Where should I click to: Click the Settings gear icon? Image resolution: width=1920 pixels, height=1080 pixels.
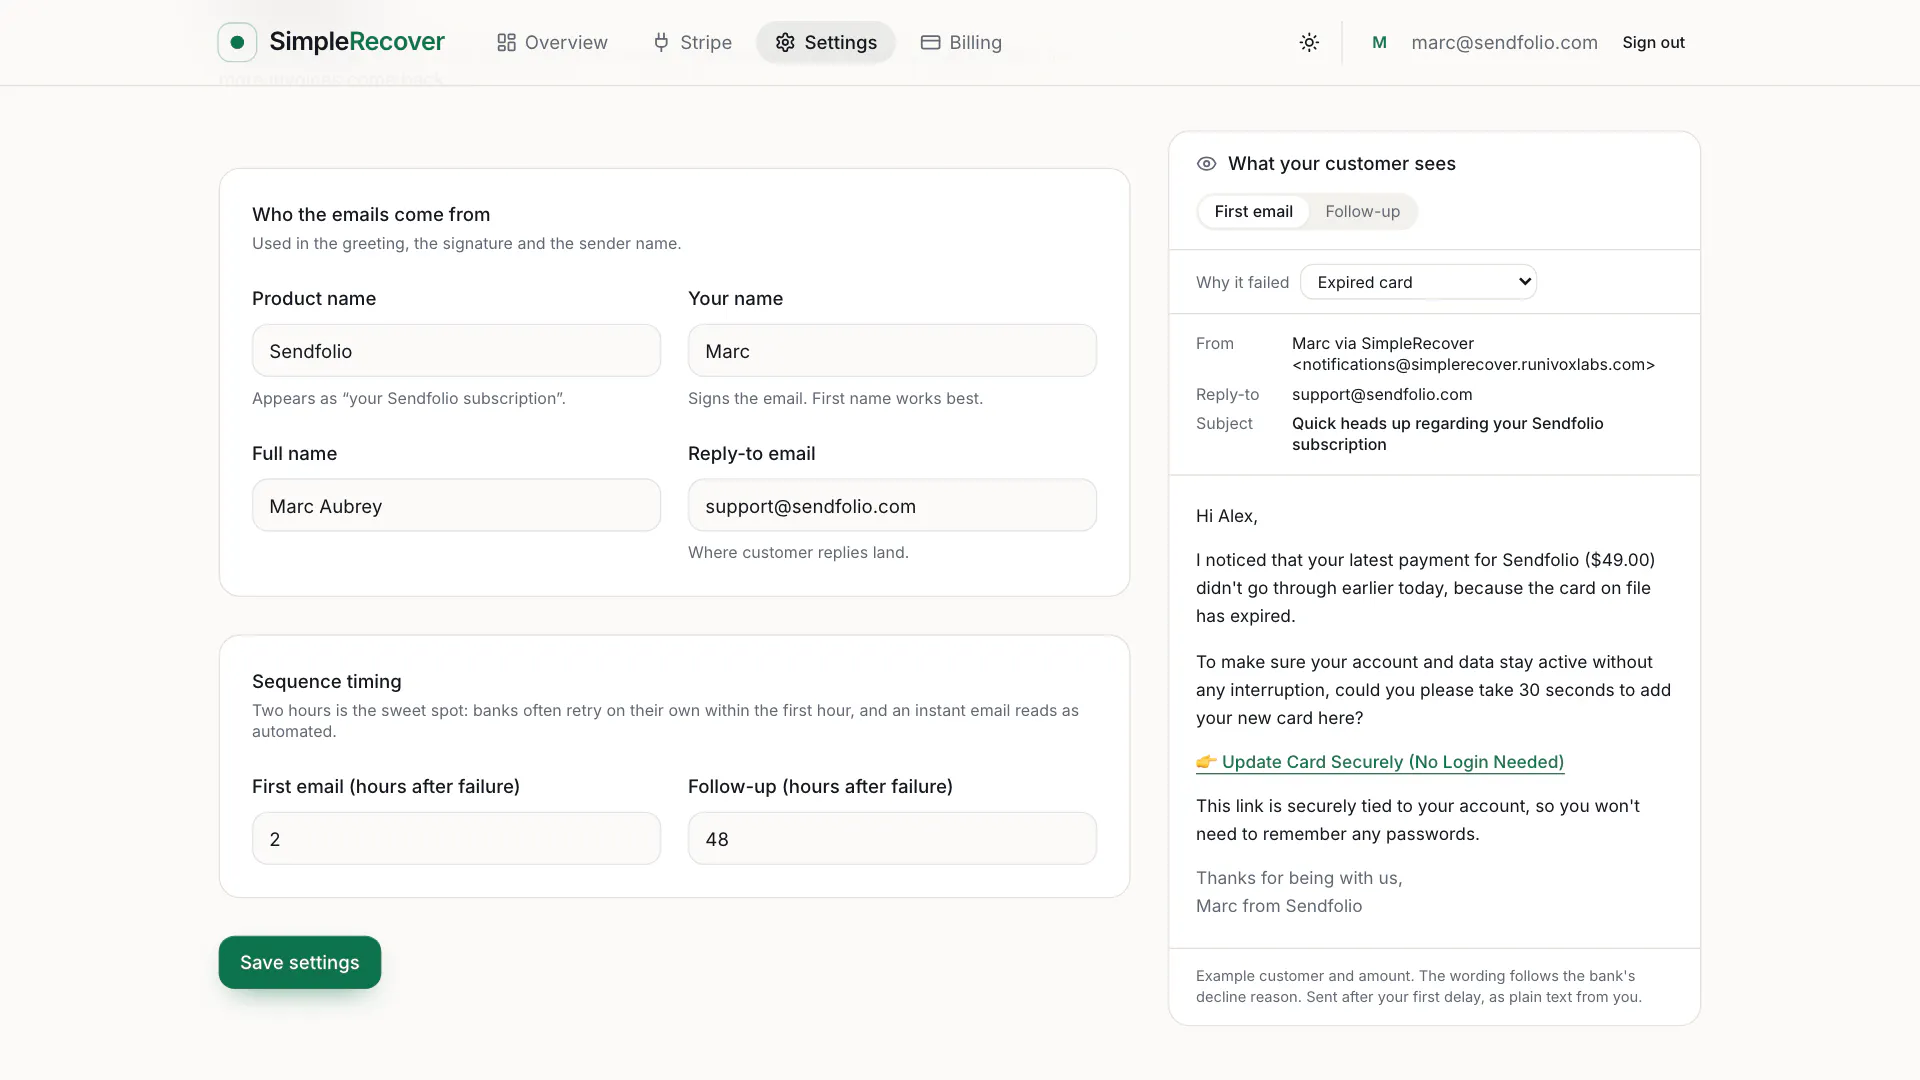[x=785, y=42]
